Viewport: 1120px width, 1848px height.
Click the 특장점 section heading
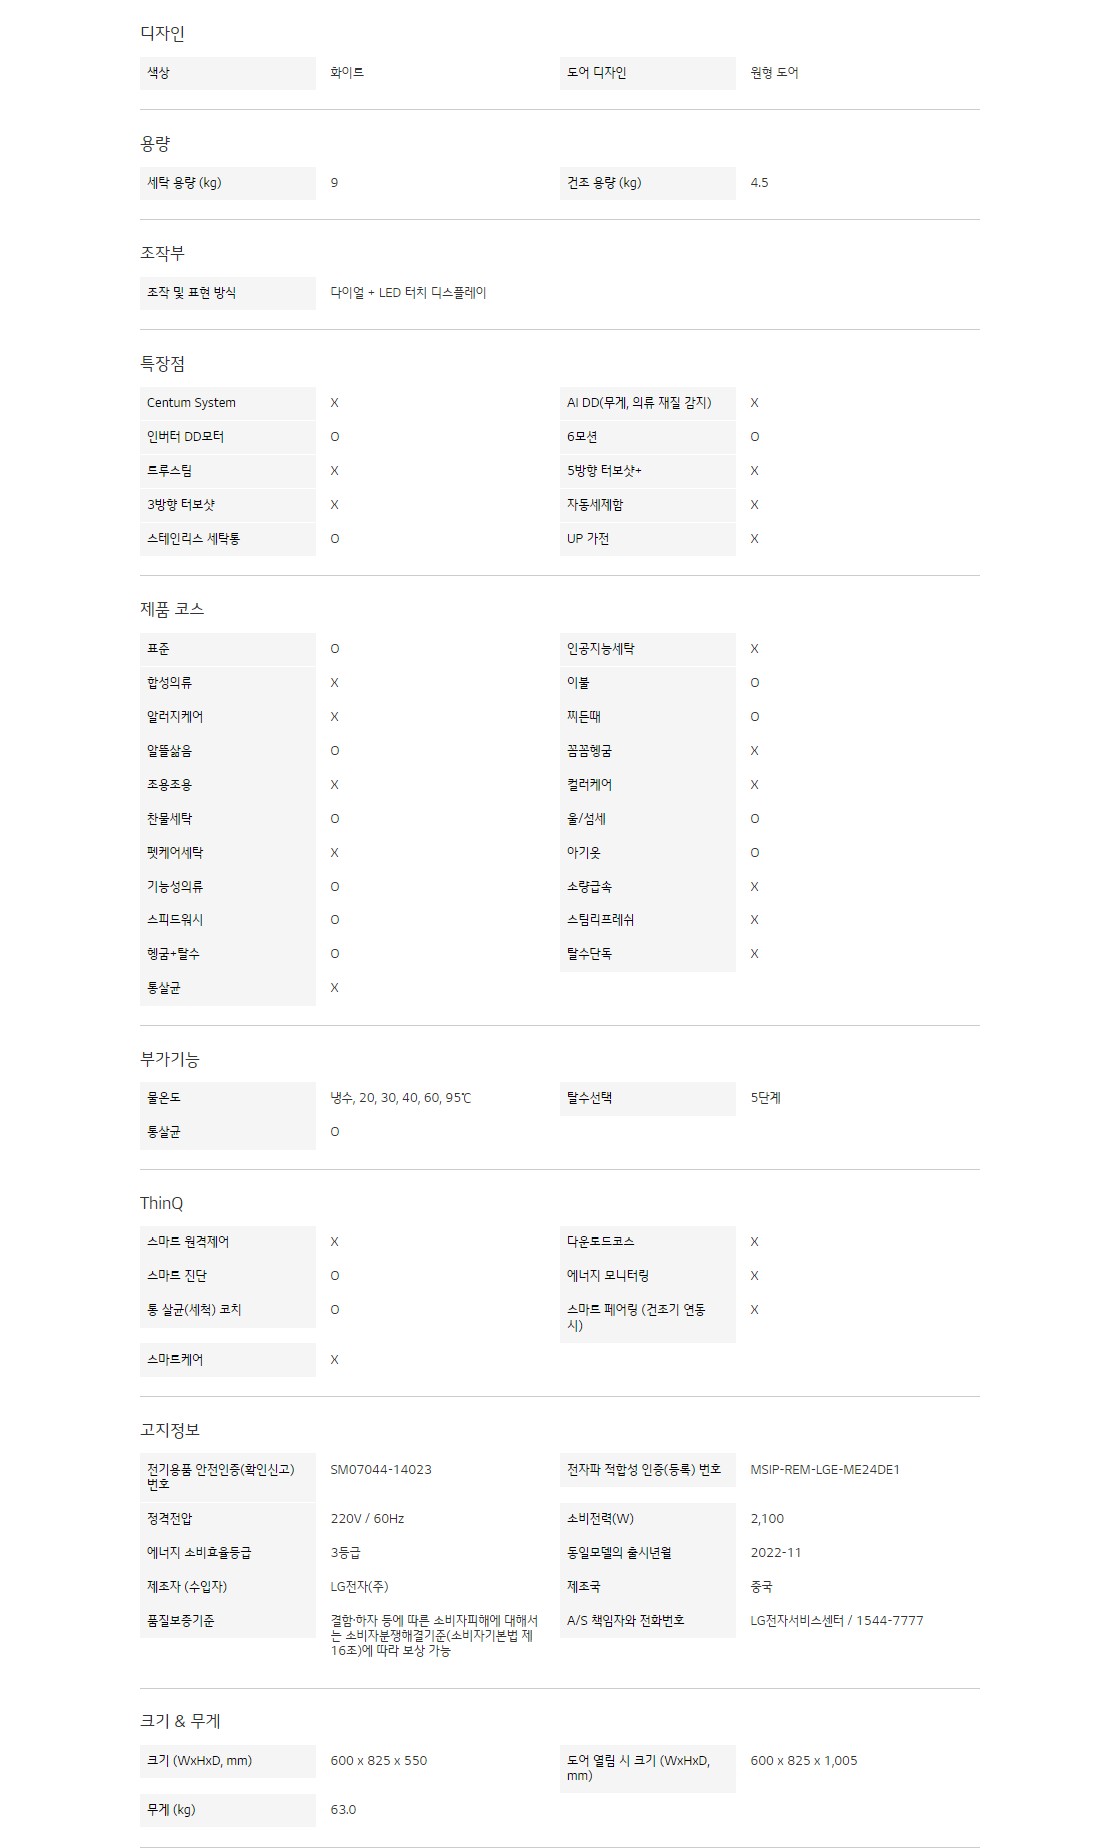(162, 364)
